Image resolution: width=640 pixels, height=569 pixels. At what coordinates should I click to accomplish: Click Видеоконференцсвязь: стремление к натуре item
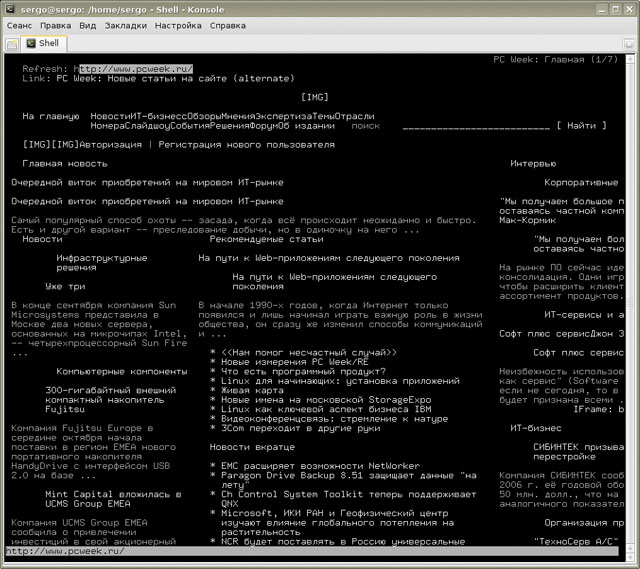[x=334, y=419]
